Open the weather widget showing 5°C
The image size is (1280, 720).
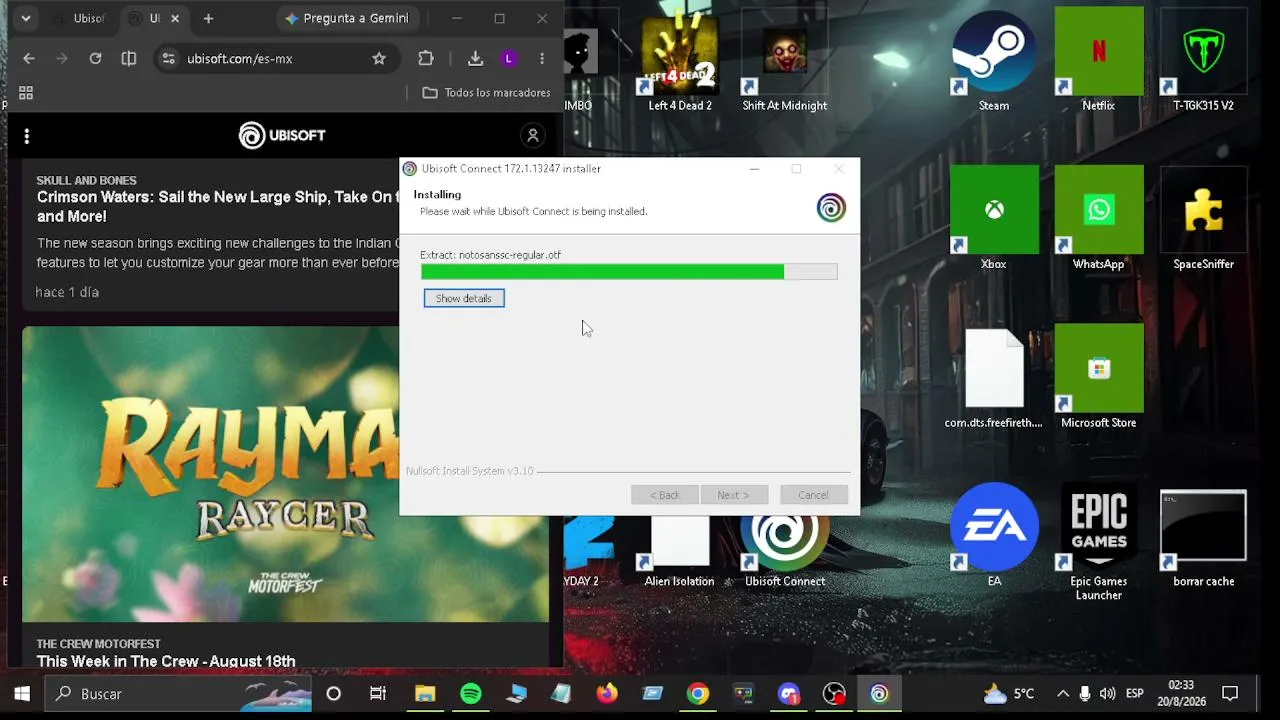tap(1009, 694)
